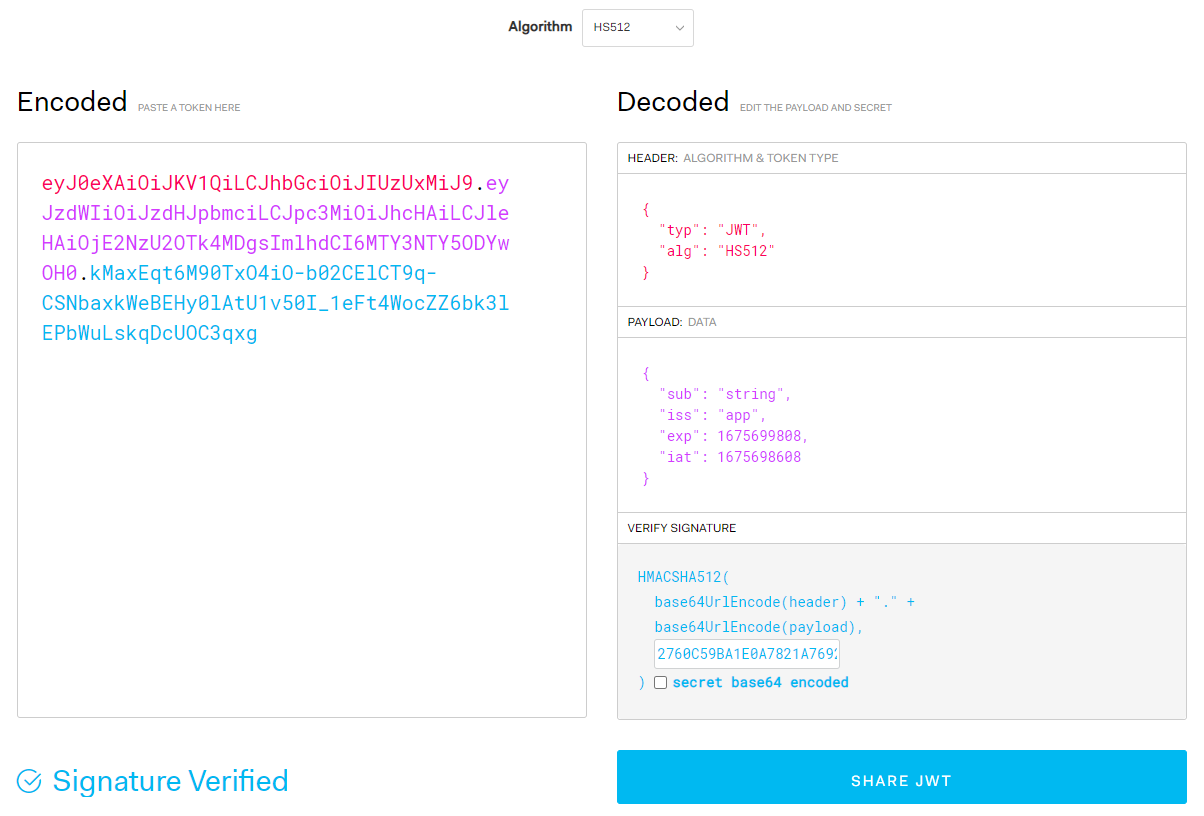Click the base64UrlEncode(header) line

coord(785,602)
